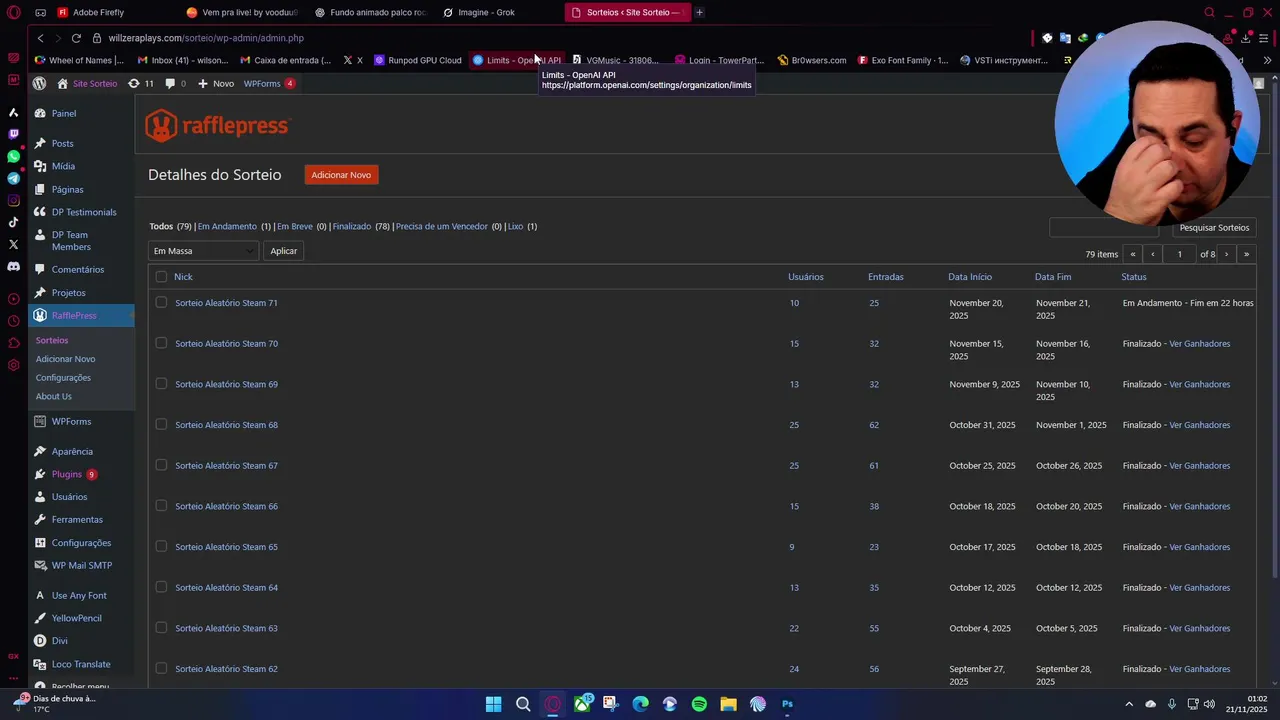Open the Windows Start menu
The width and height of the screenshot is (1280, 720).
(493, 704)
